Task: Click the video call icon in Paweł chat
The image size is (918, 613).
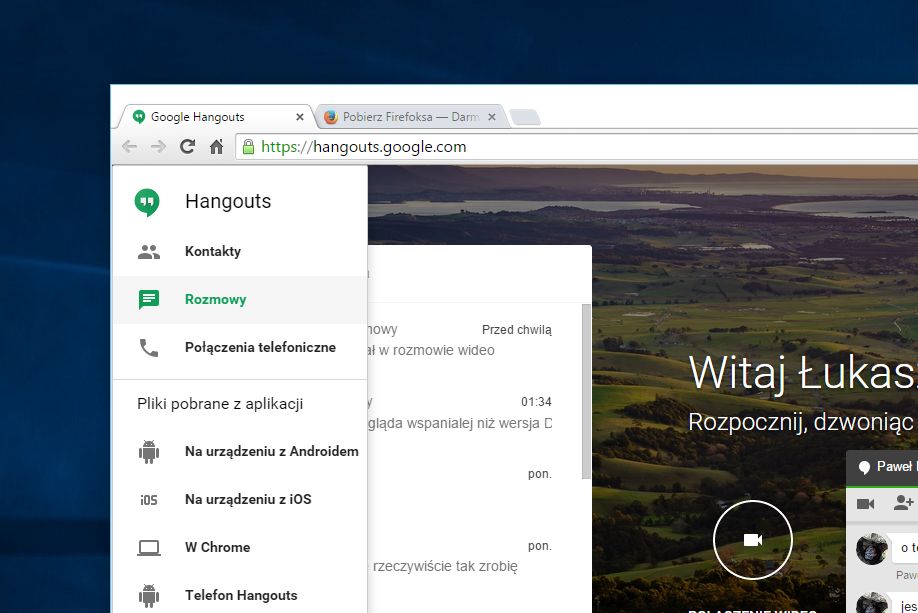Action: point(865,504)
